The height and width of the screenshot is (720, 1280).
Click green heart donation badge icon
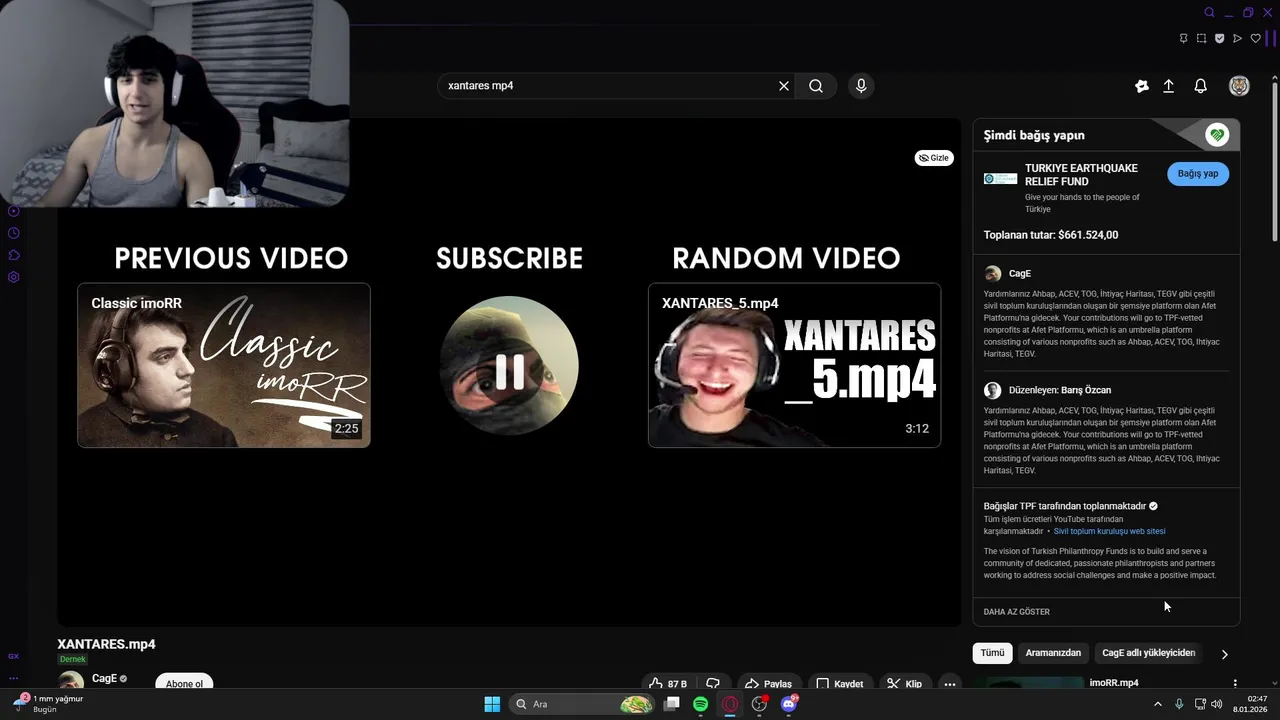(1217, 135)
